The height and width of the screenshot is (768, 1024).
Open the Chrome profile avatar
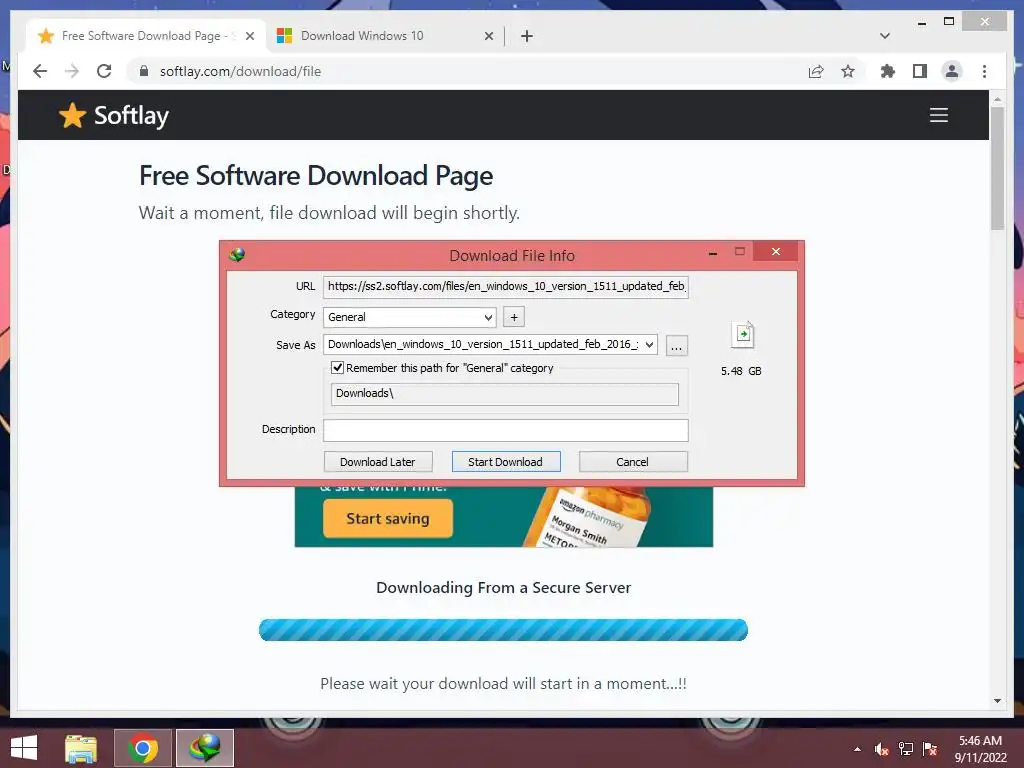point(952,71)
